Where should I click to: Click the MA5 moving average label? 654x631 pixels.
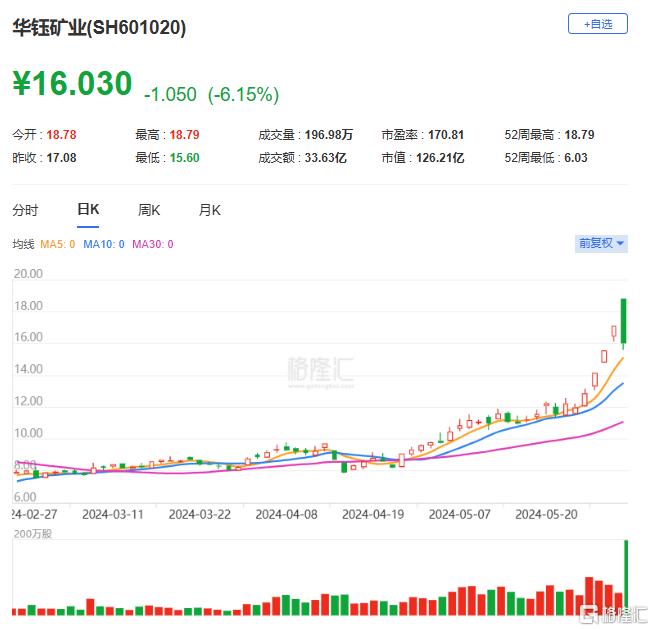pyautogui.click(x=58, y=244)
